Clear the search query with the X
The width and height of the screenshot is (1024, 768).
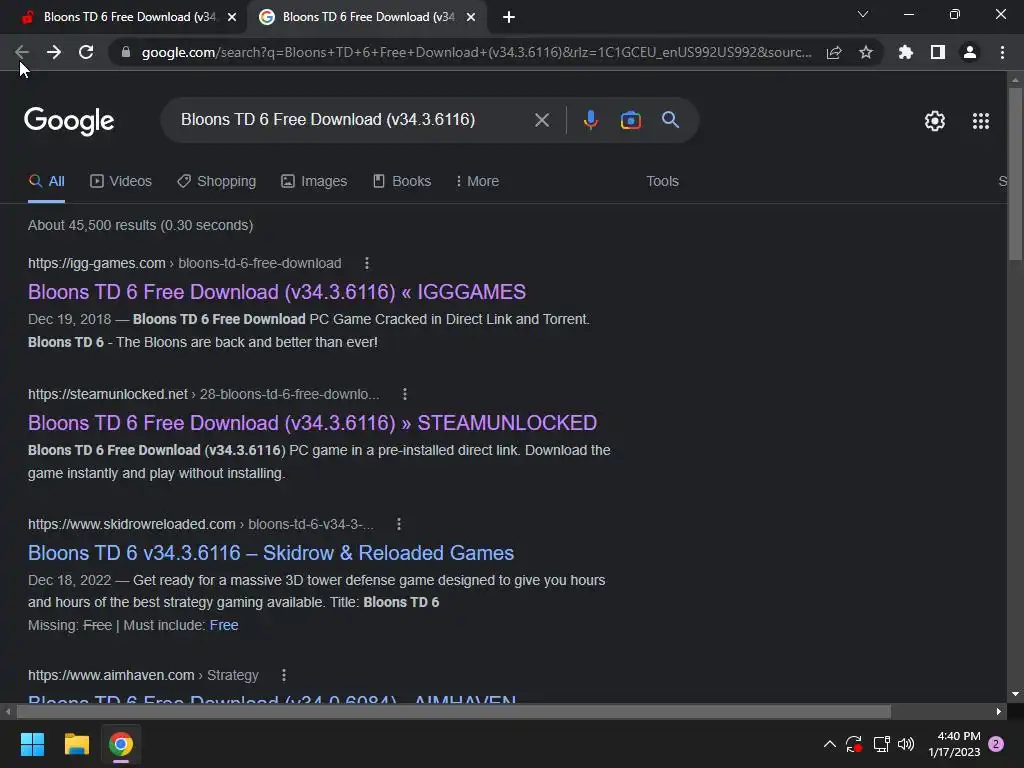[x=541, y=120]
